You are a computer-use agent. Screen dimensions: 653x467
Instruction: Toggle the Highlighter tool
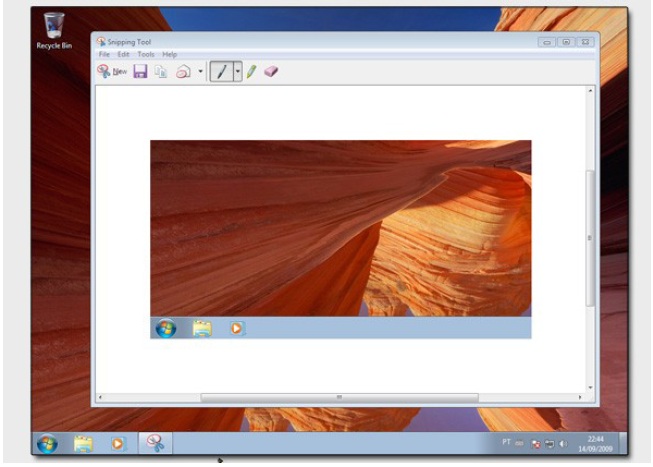(252, 72)
